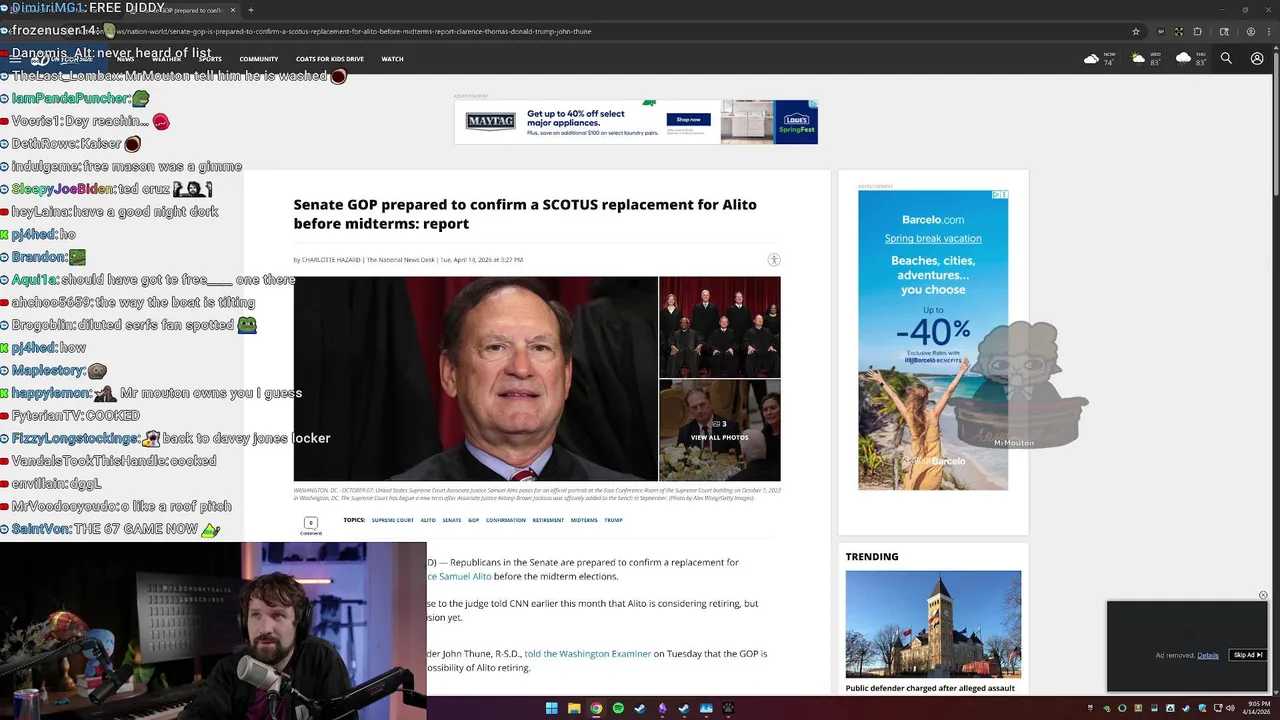Image resolution: width=1280 pixels, height=720 pixels.
Task: Click the Barcelo spring break ad
Action: (933, 340)
